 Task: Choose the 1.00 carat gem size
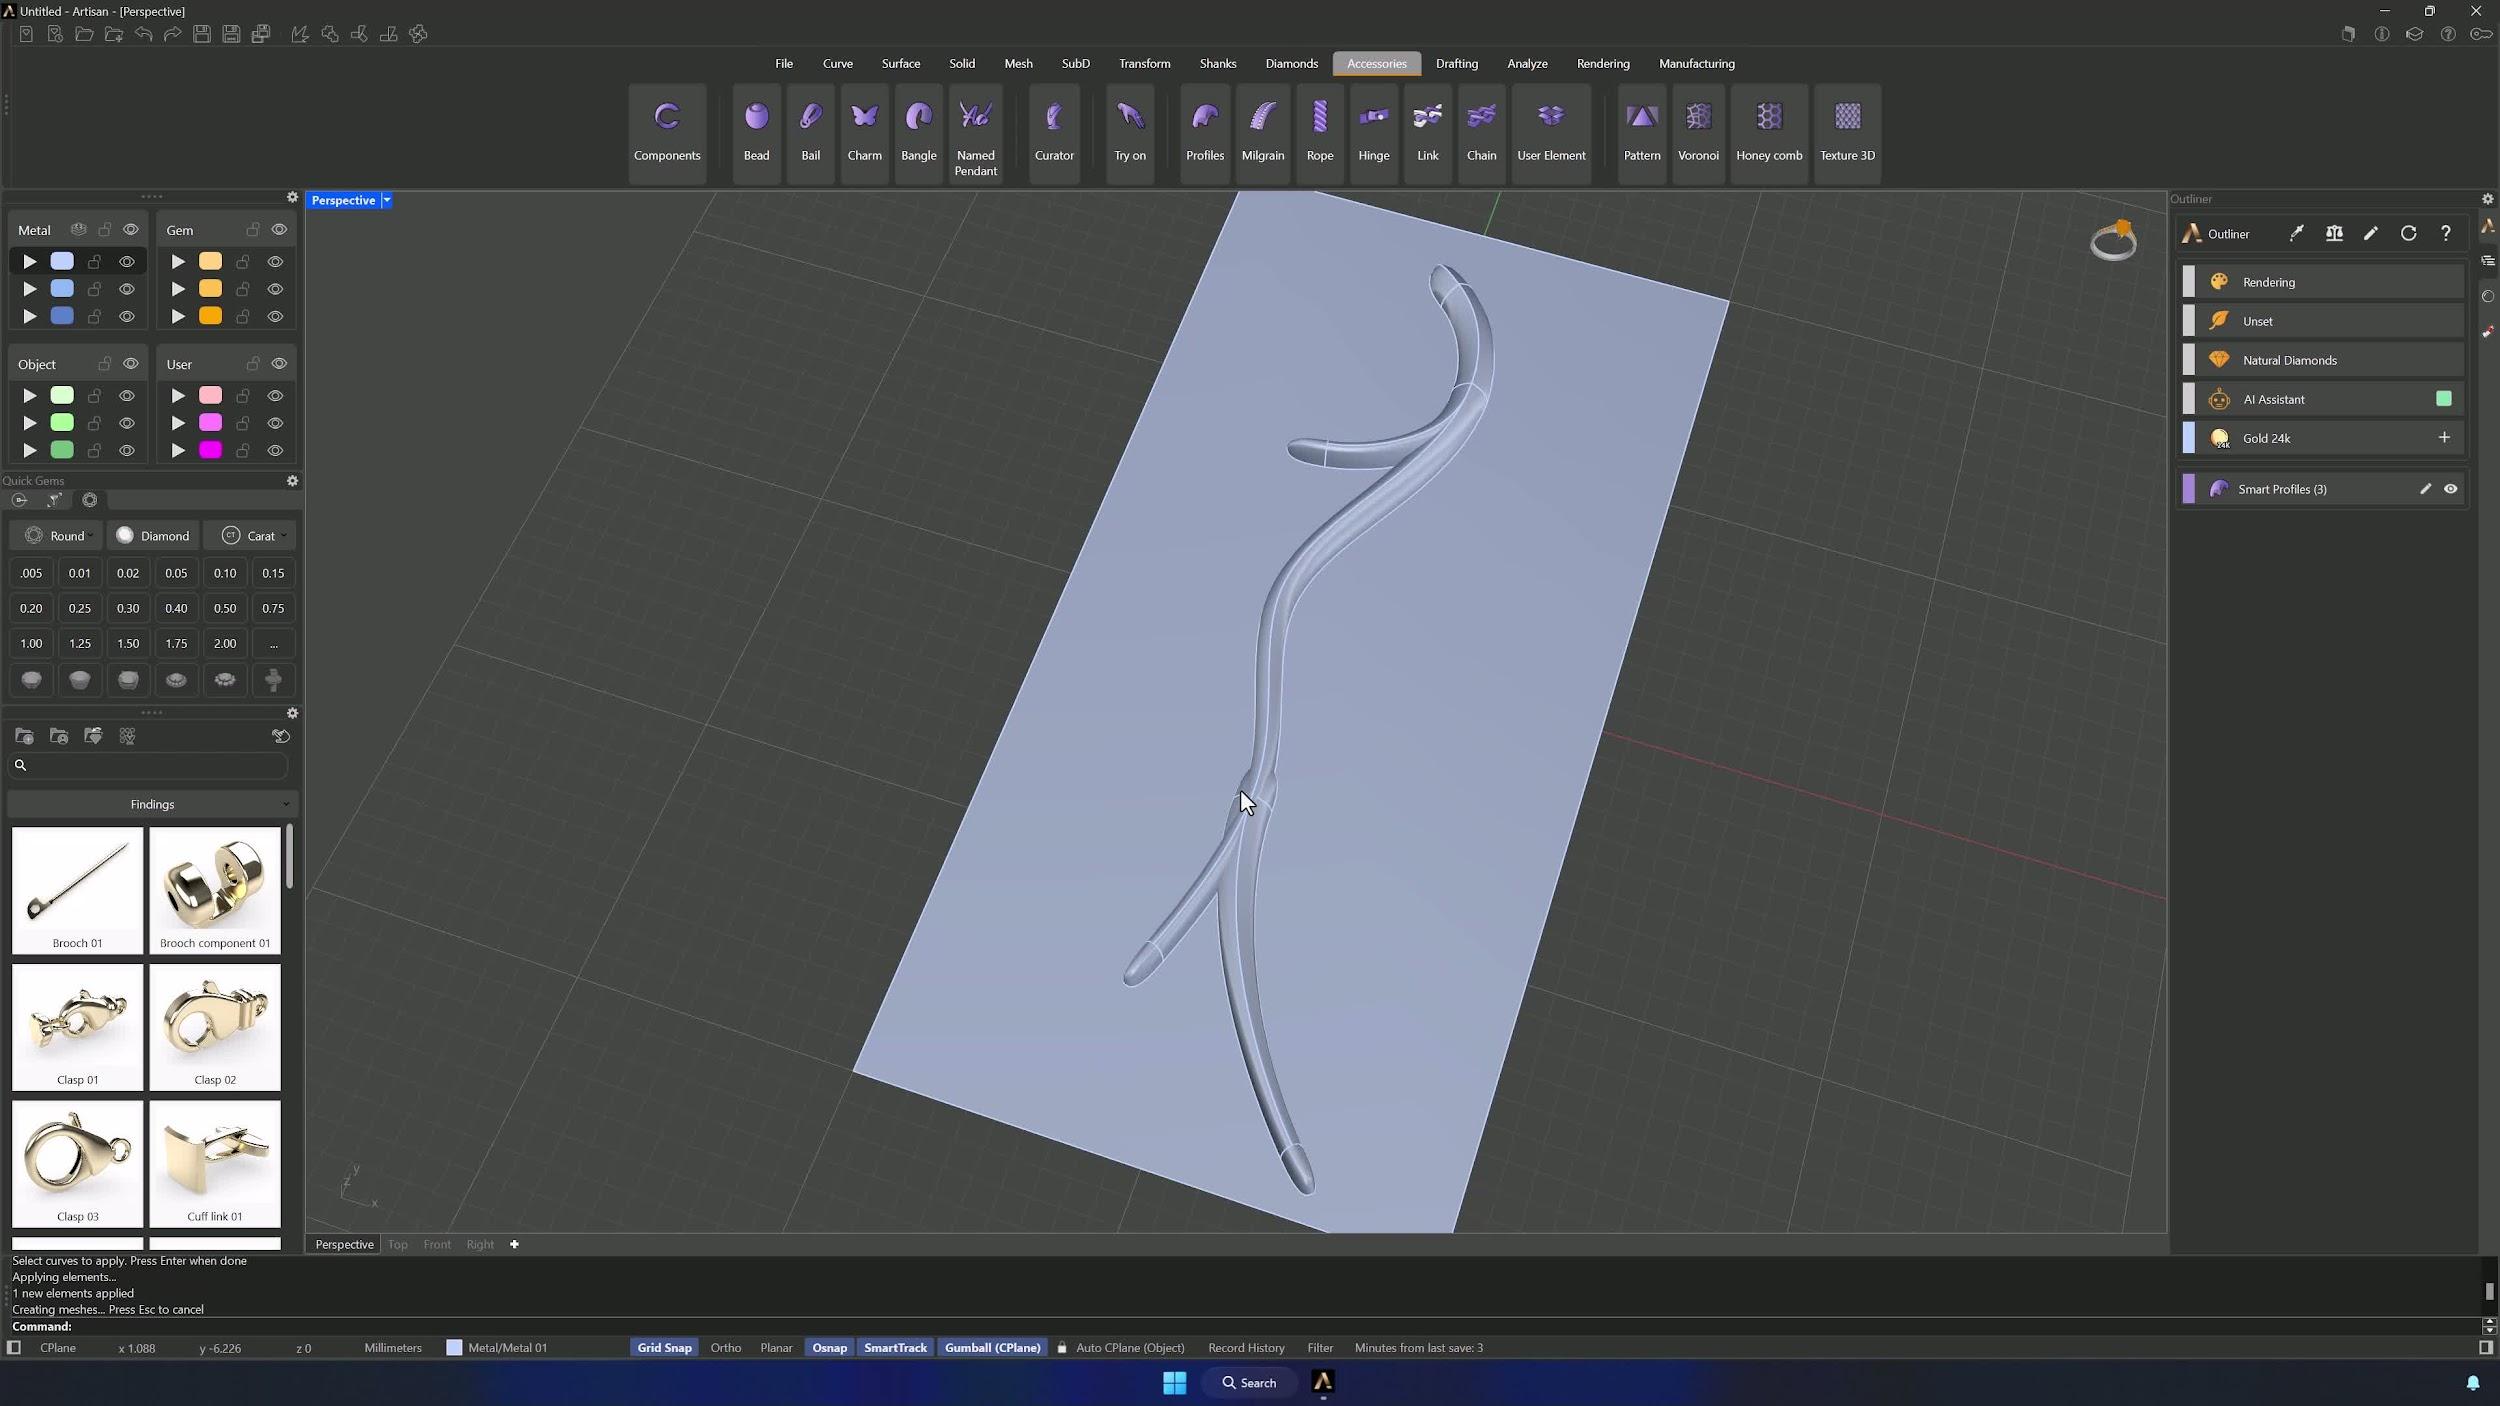(x=31, y=644)
